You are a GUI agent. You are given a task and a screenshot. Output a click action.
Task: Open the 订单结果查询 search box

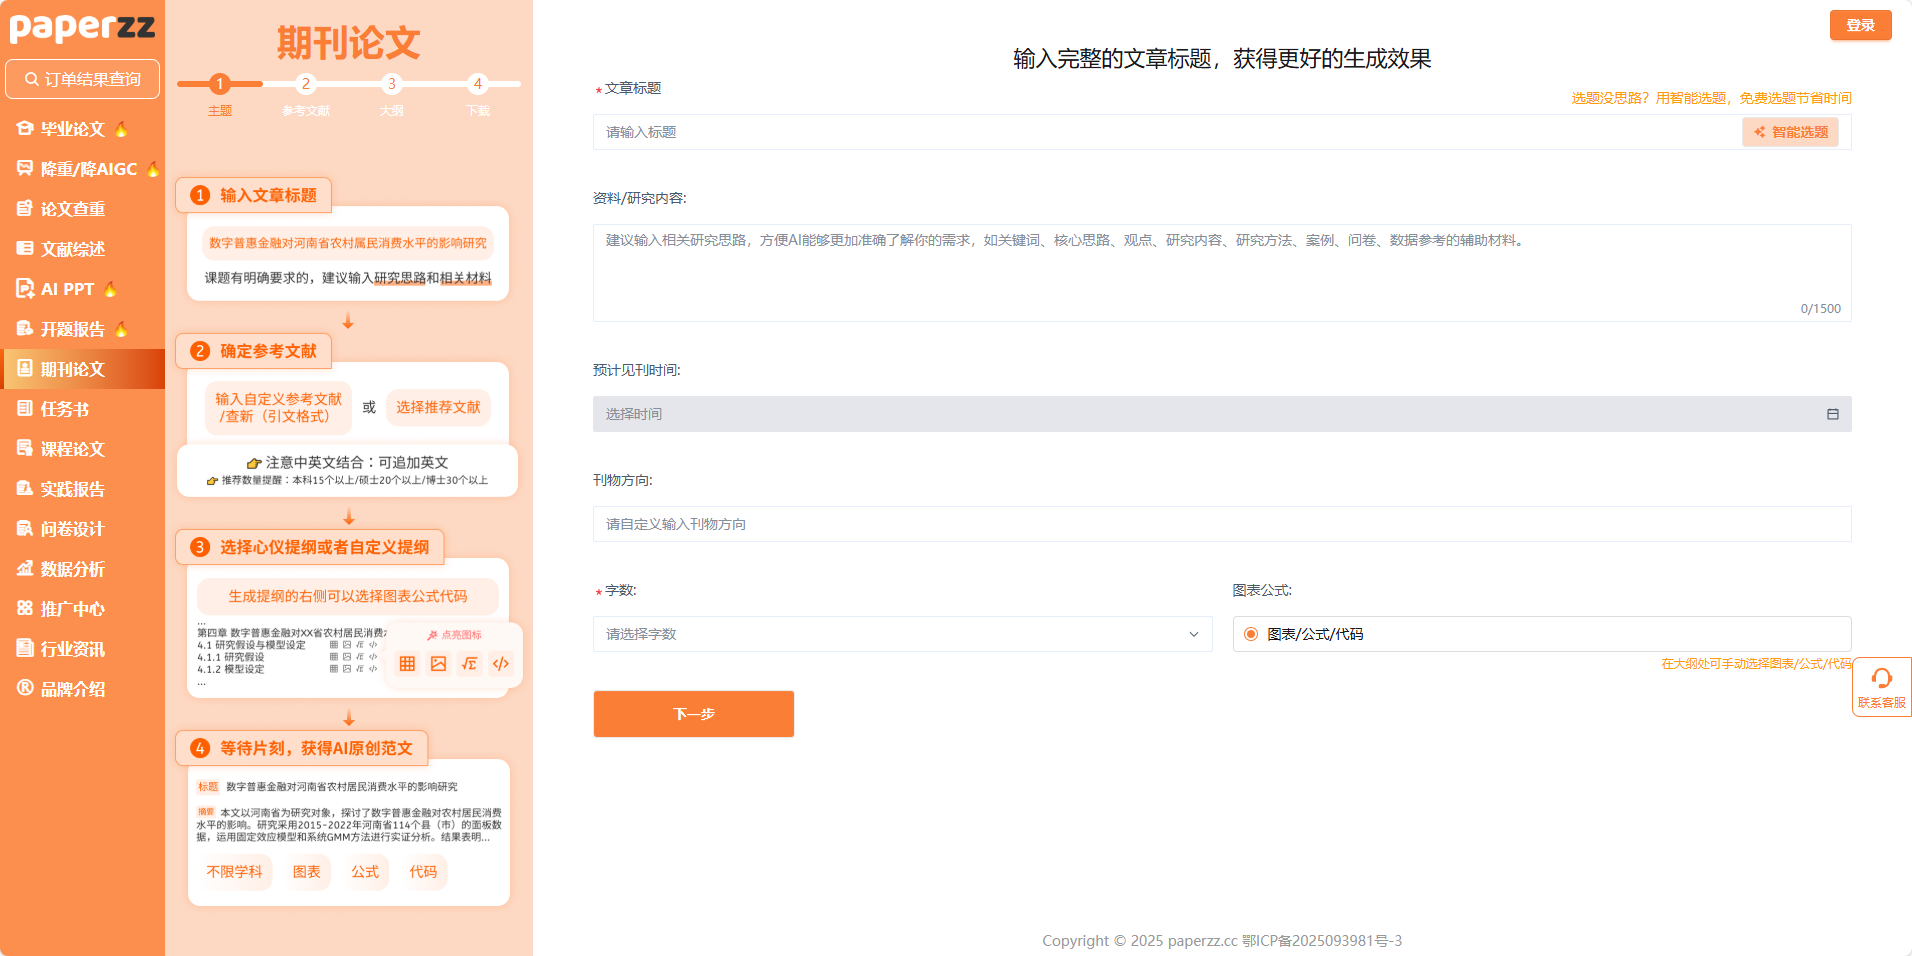[83, 79]
